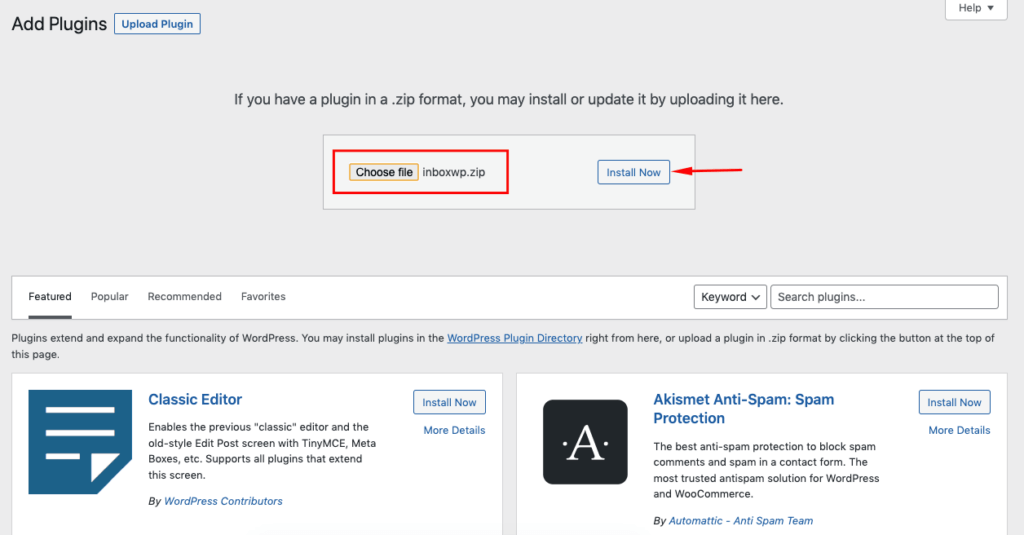Switch to the Featured tab
The image size is (1024, 535).
(x=50, y=297)
